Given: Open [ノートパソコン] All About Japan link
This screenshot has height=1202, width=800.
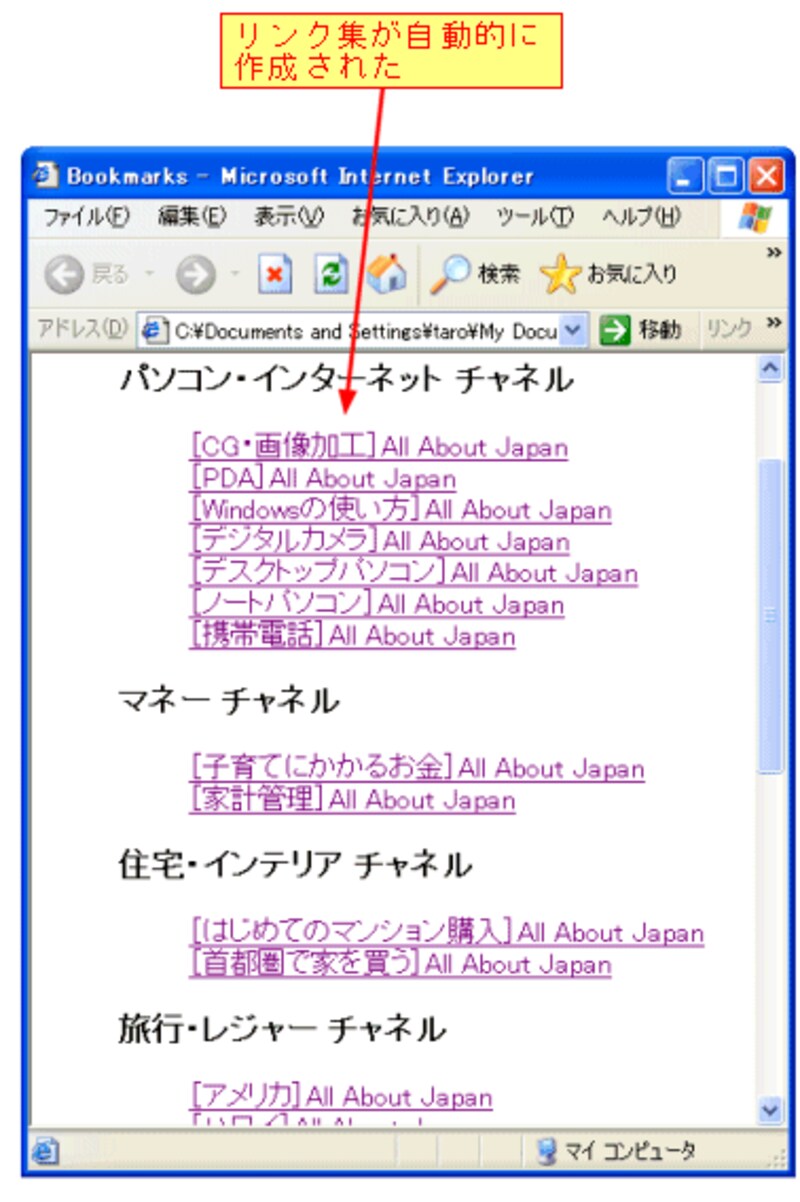Looking at the screenshot, I should [377, 605].
